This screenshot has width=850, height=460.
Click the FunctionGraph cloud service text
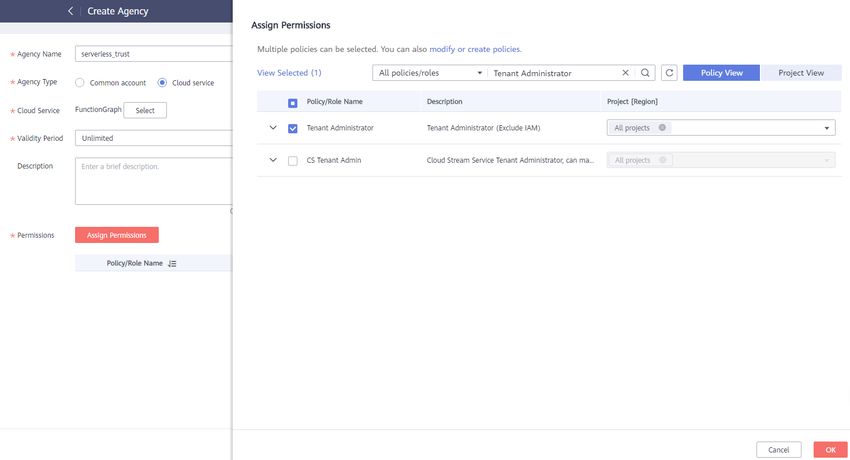(x=98, y=109)
